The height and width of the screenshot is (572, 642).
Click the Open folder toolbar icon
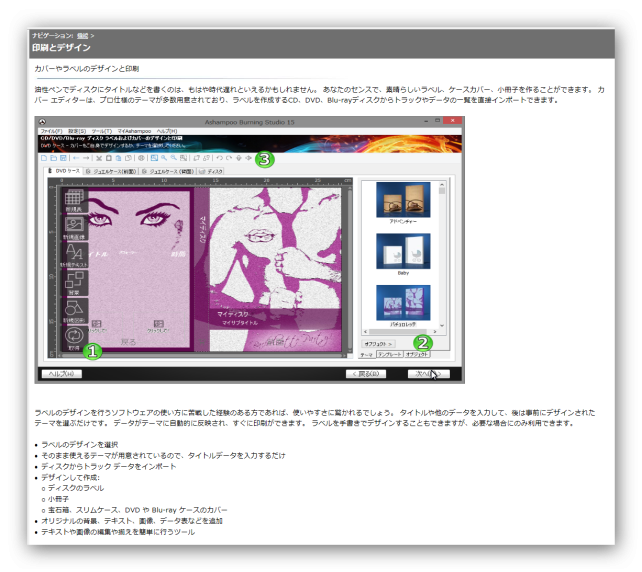point(53,158)
